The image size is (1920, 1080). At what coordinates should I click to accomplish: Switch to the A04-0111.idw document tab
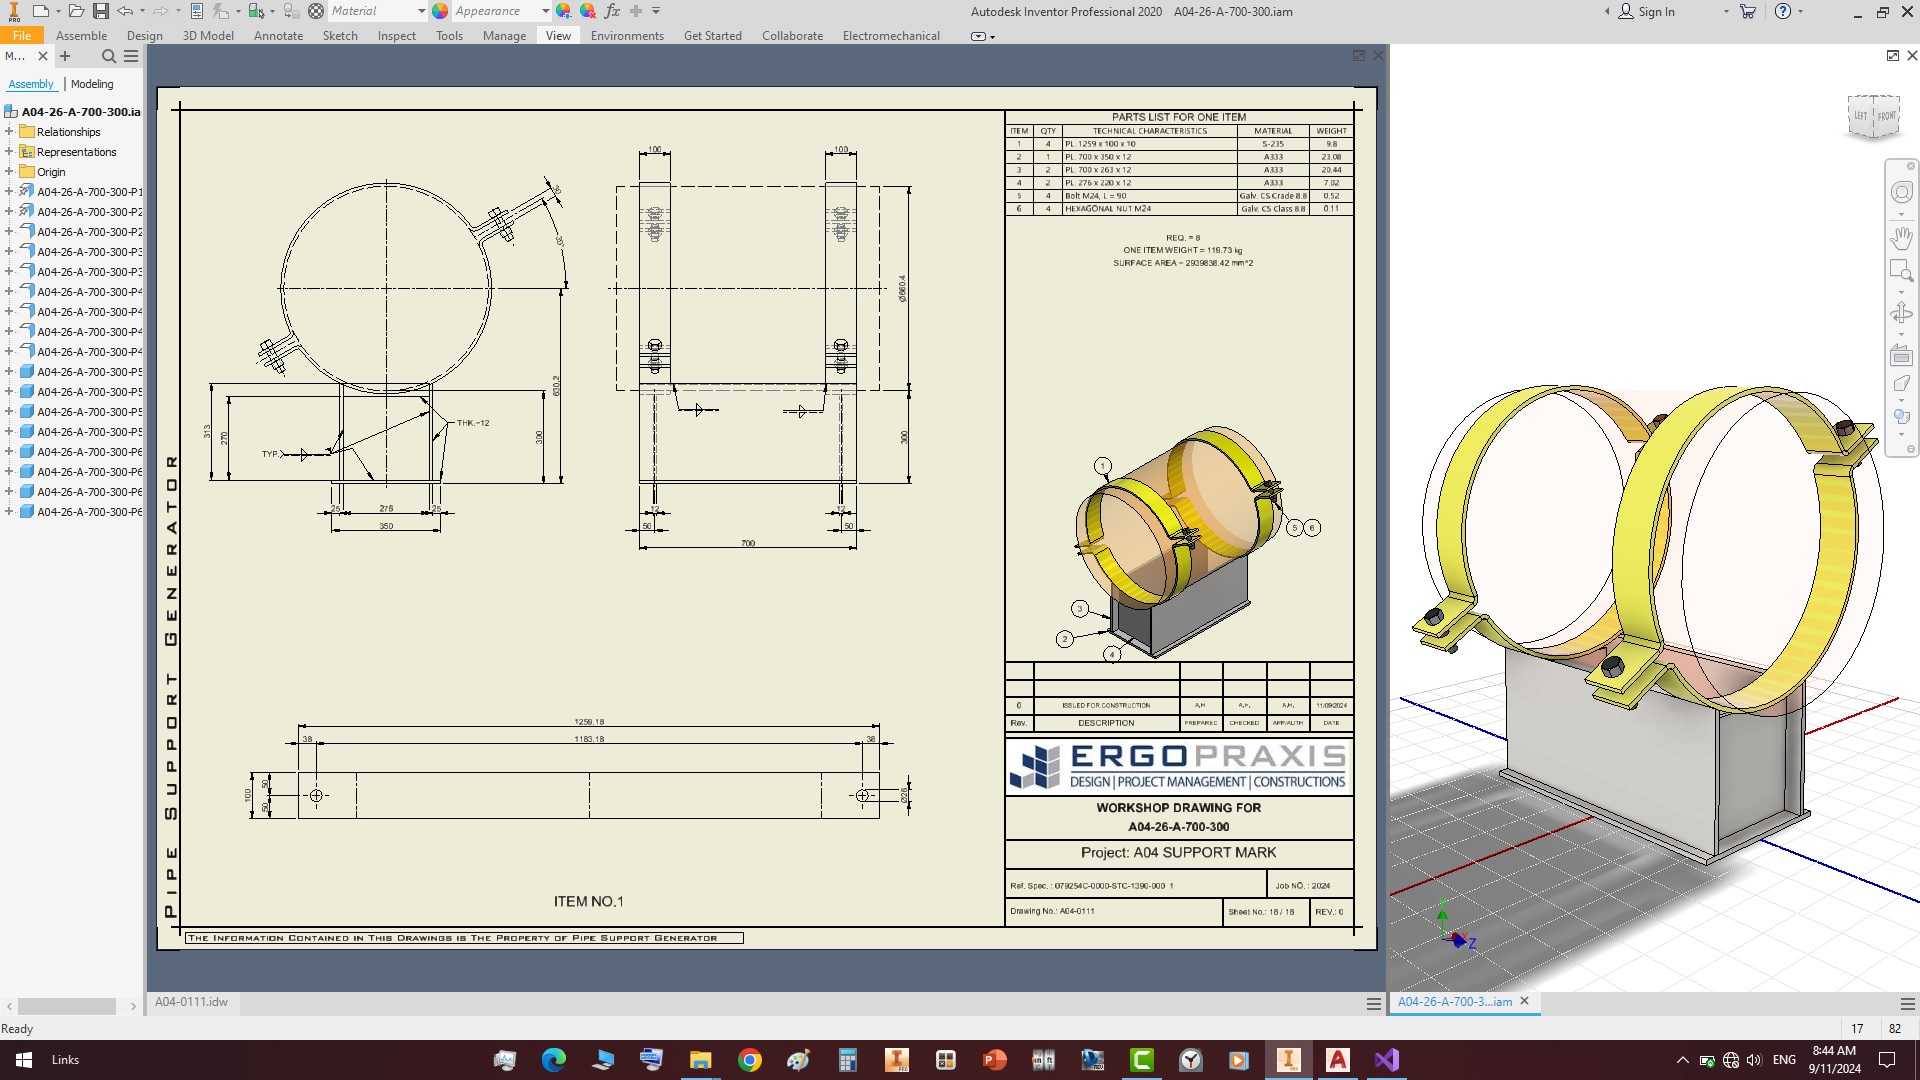click(x=191, y=1001)
